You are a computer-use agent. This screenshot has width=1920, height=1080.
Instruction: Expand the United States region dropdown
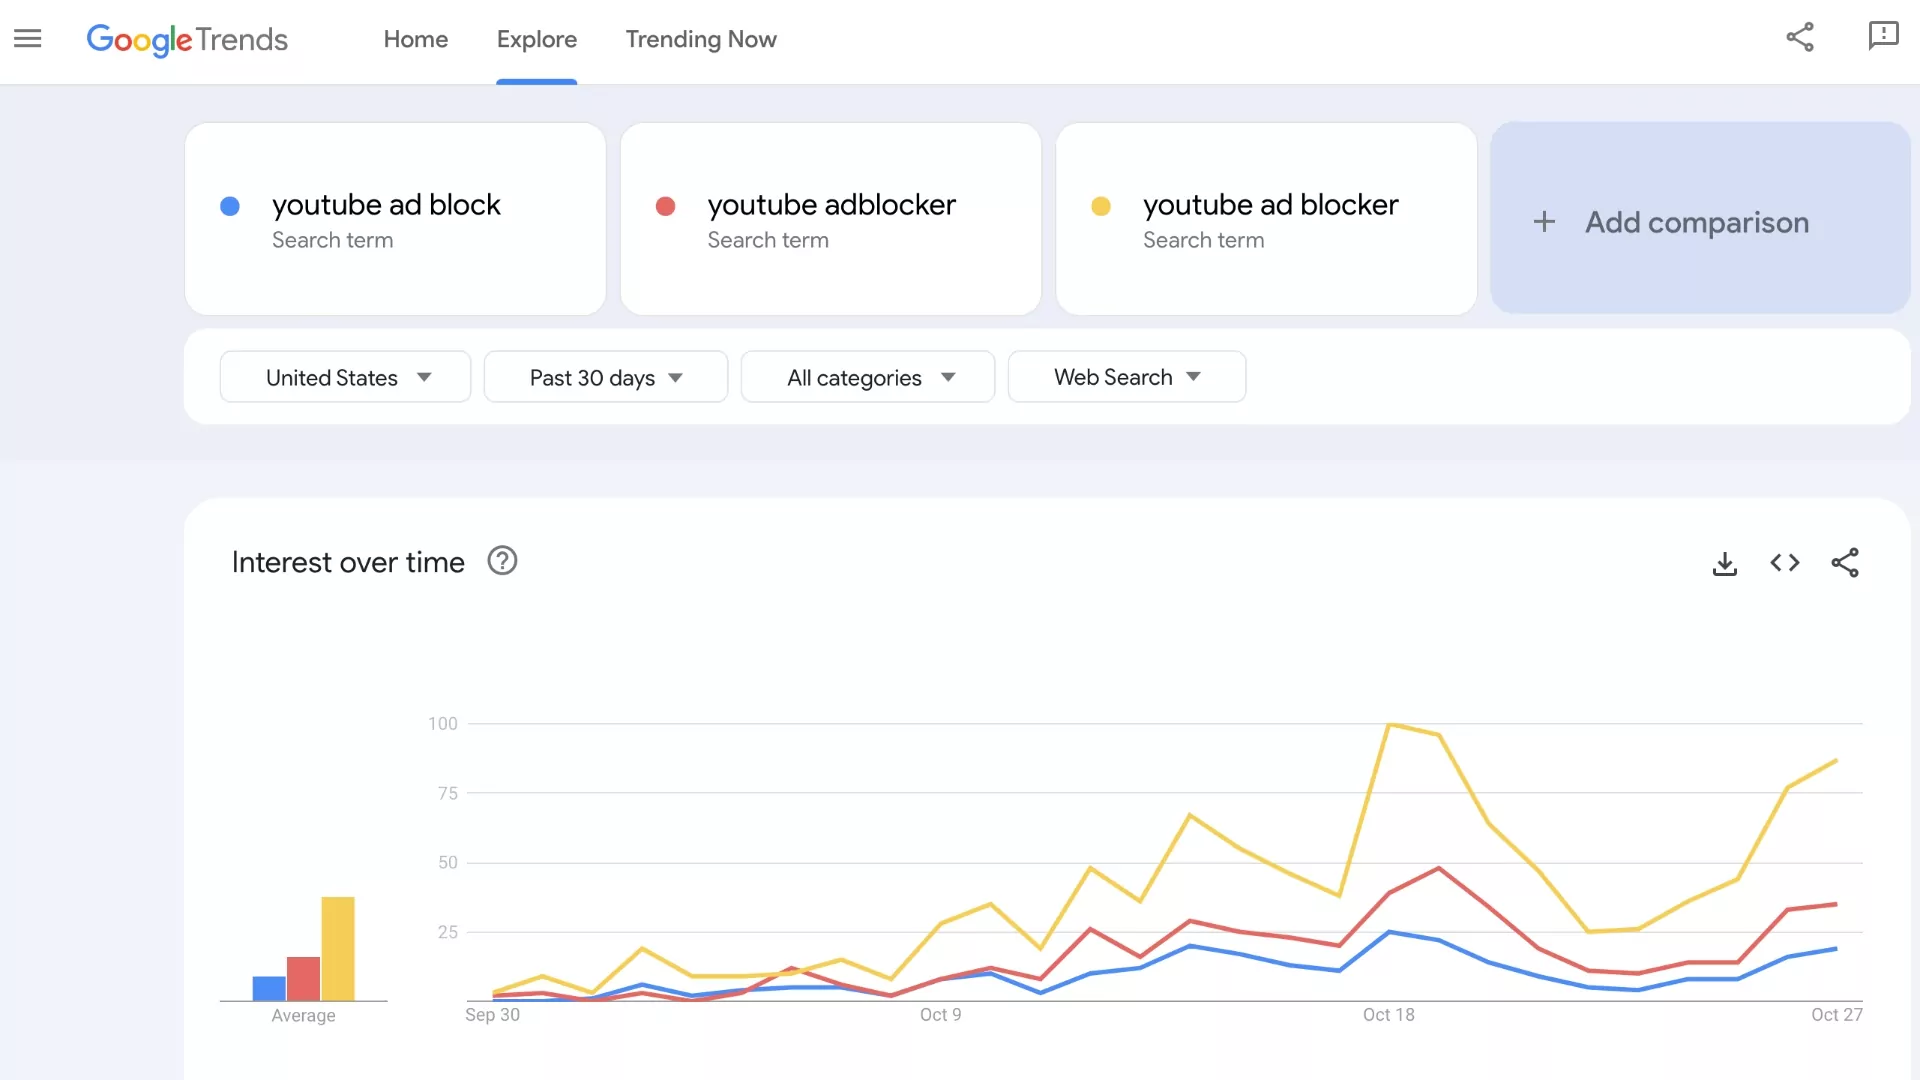[345, 377]
